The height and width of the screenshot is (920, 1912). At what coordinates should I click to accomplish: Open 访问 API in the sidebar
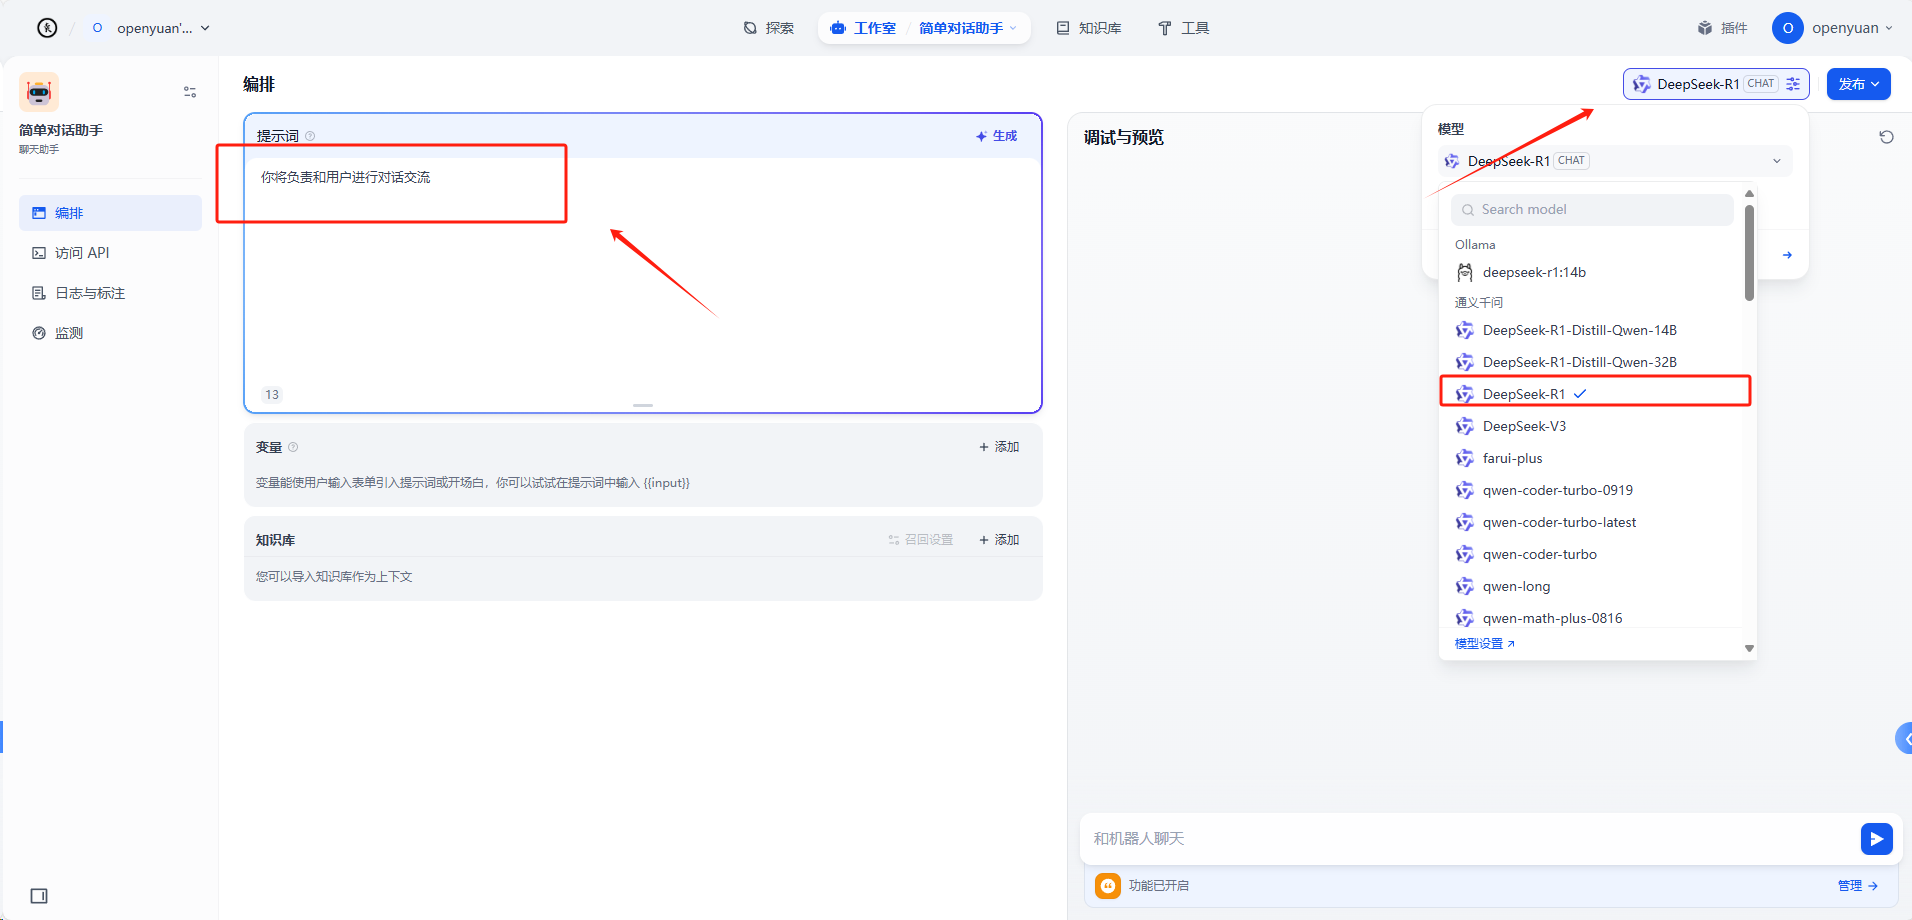pos(110,253)
